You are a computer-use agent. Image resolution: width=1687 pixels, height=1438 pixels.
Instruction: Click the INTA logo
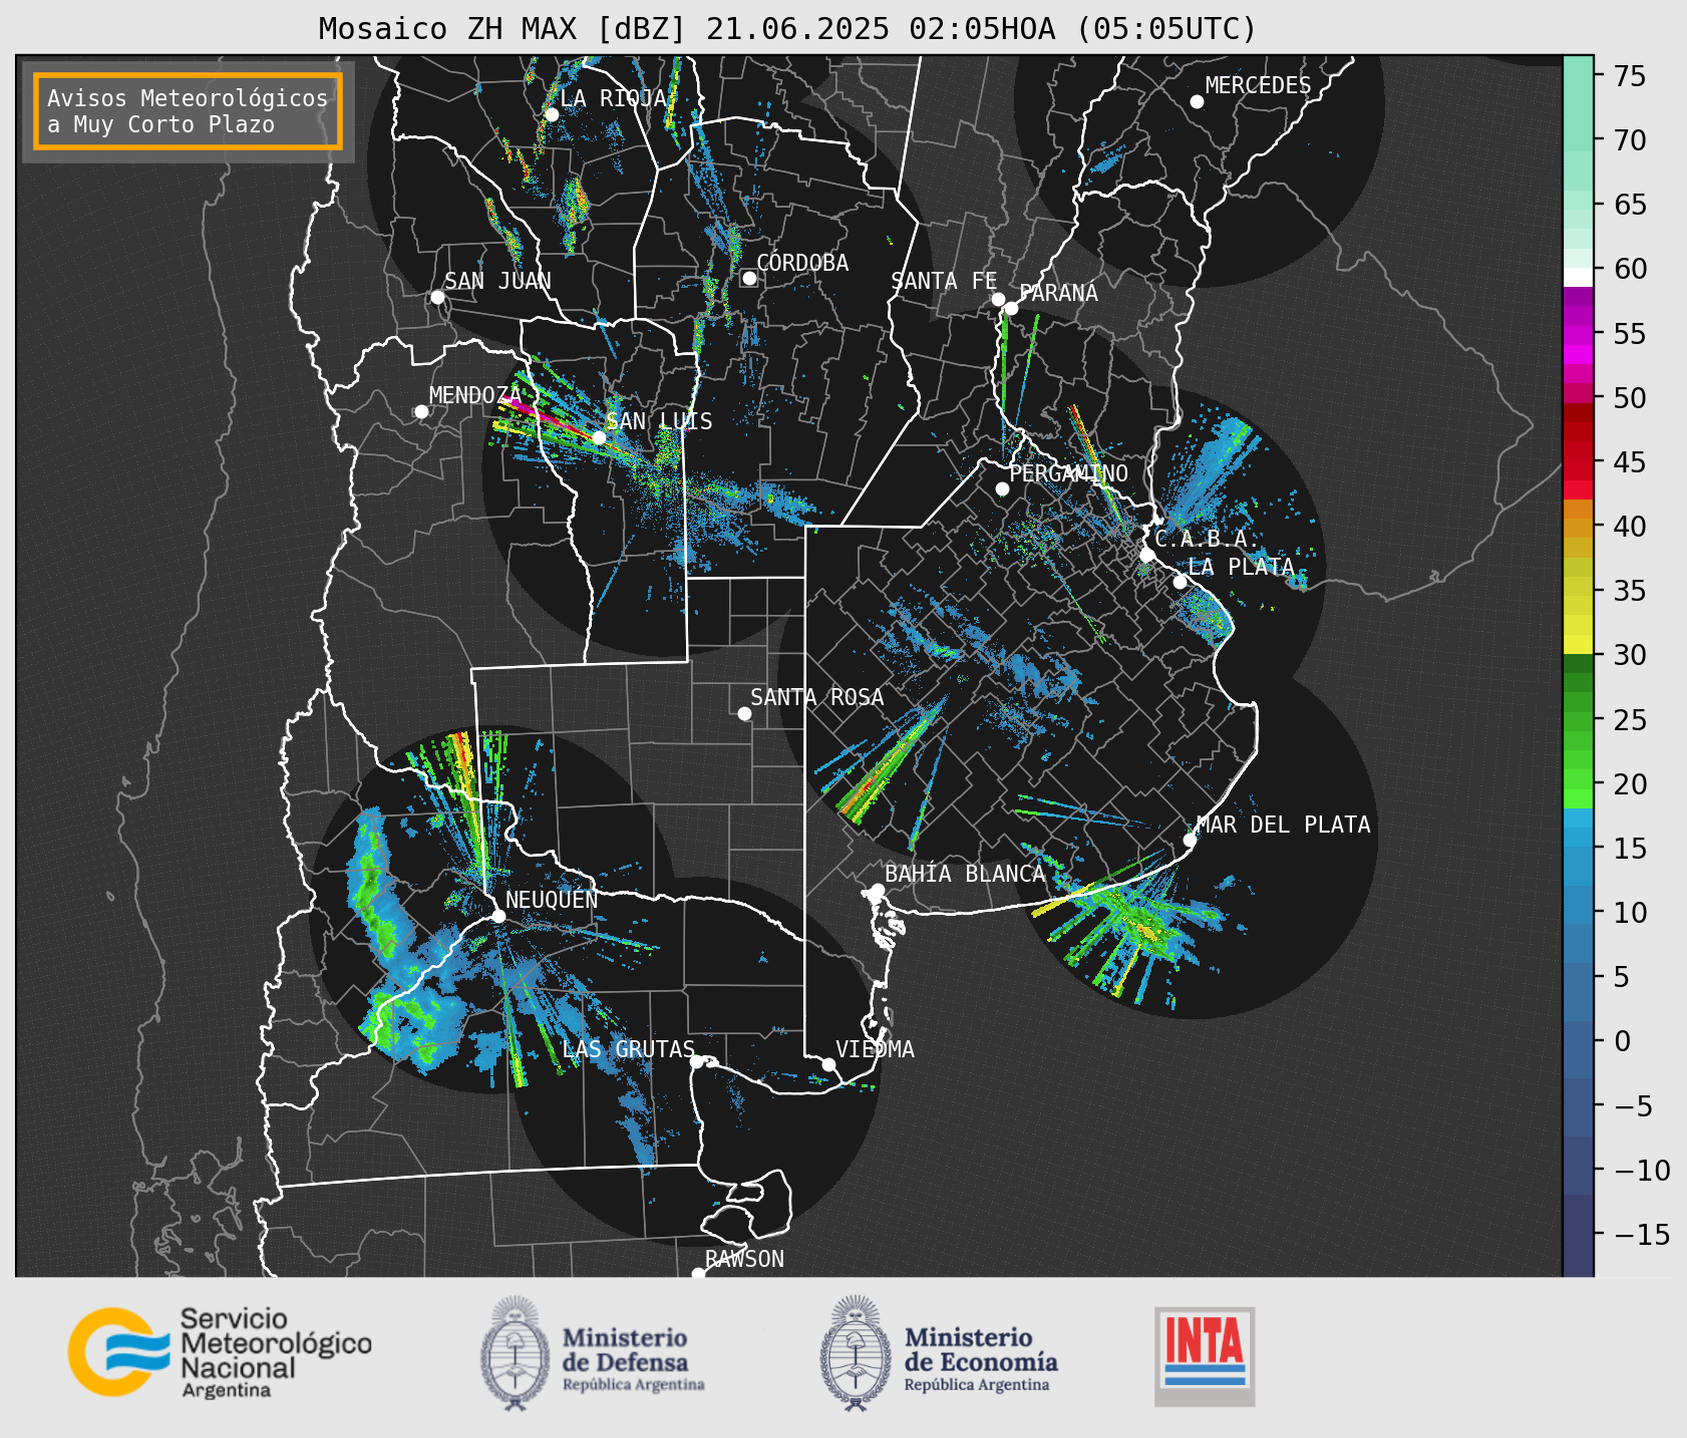pos(1205,1356)
